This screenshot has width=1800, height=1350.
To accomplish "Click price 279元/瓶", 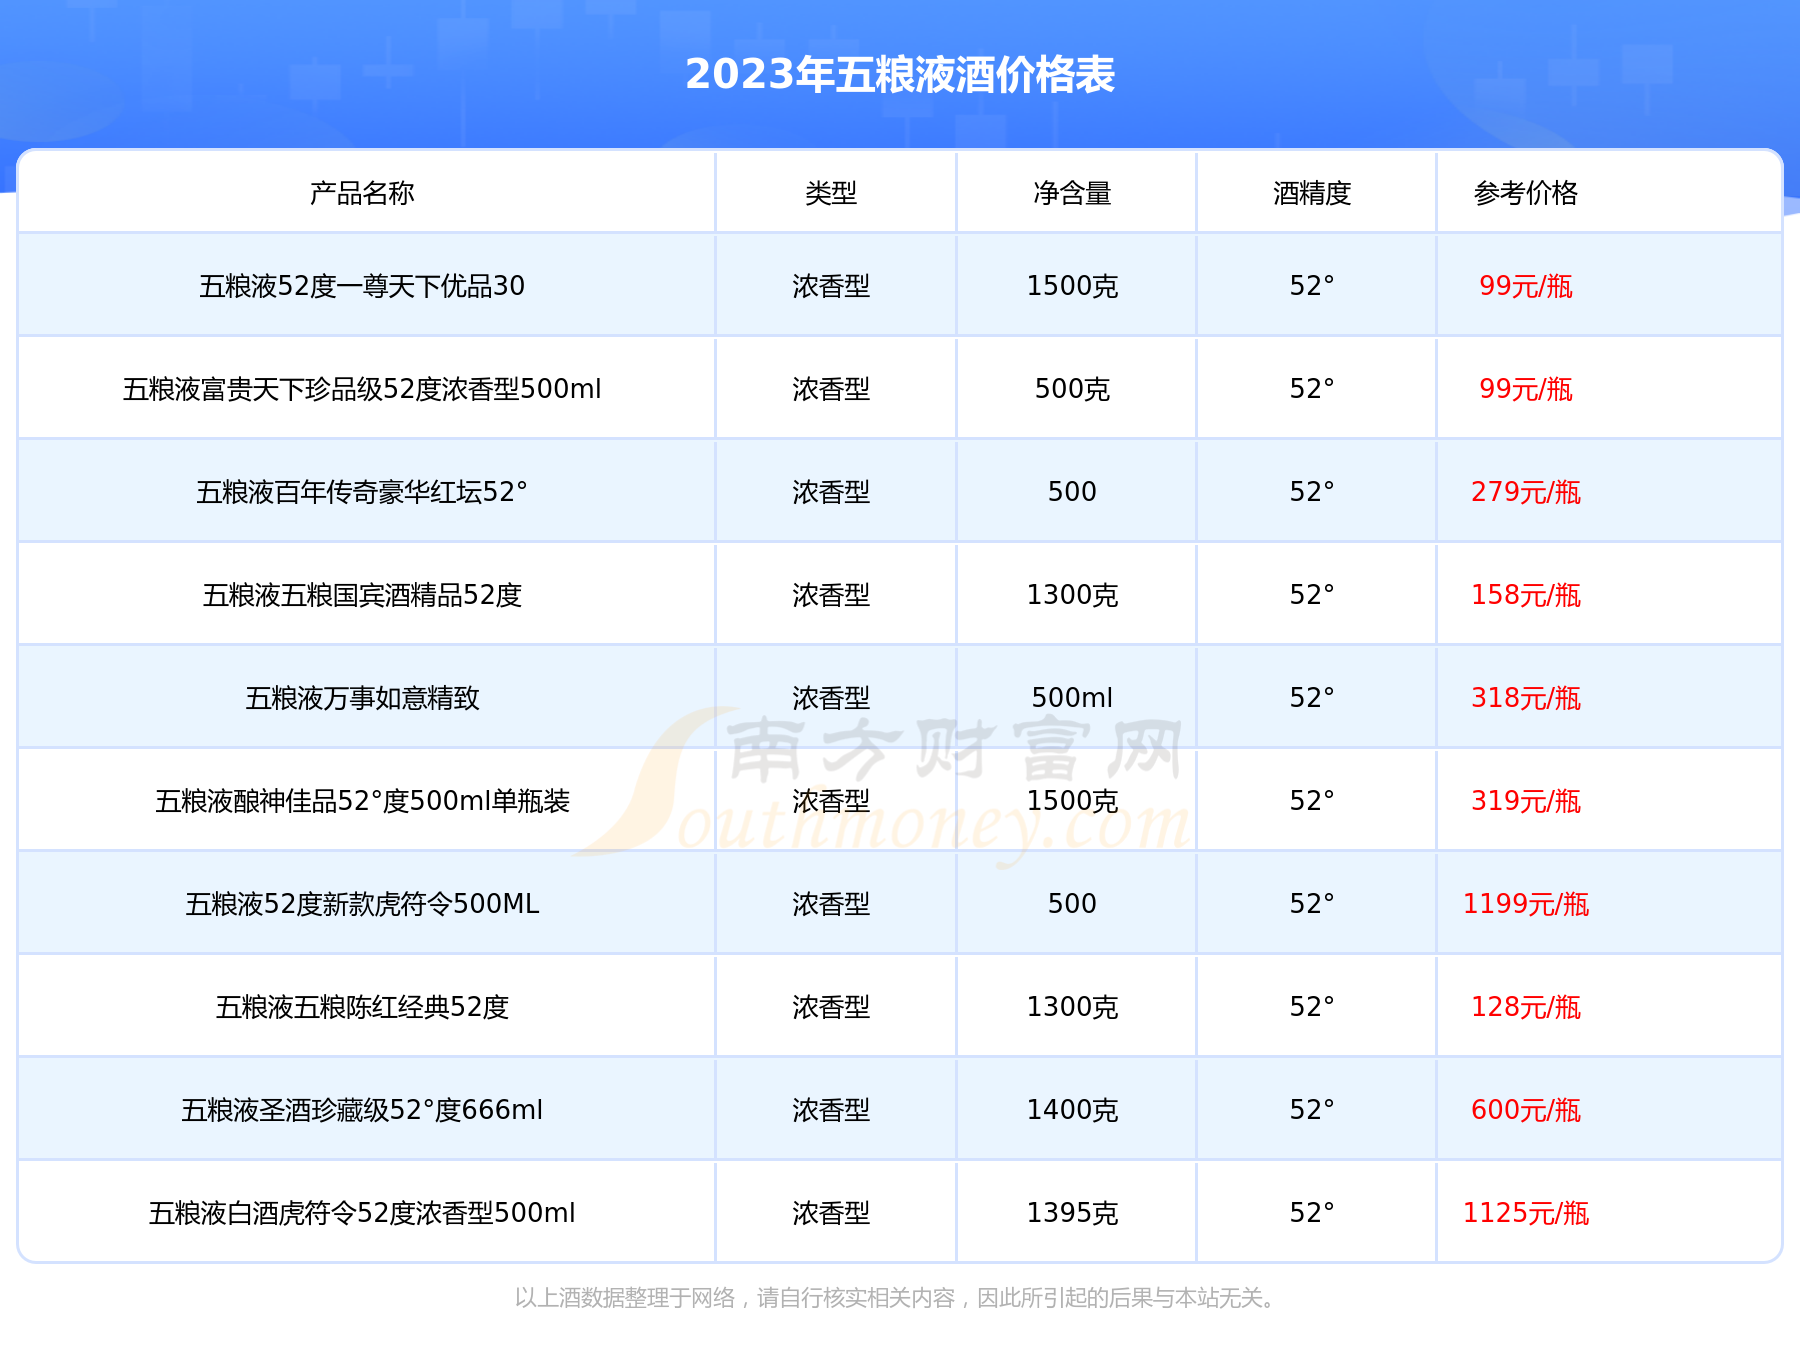I will point(1525,492).
